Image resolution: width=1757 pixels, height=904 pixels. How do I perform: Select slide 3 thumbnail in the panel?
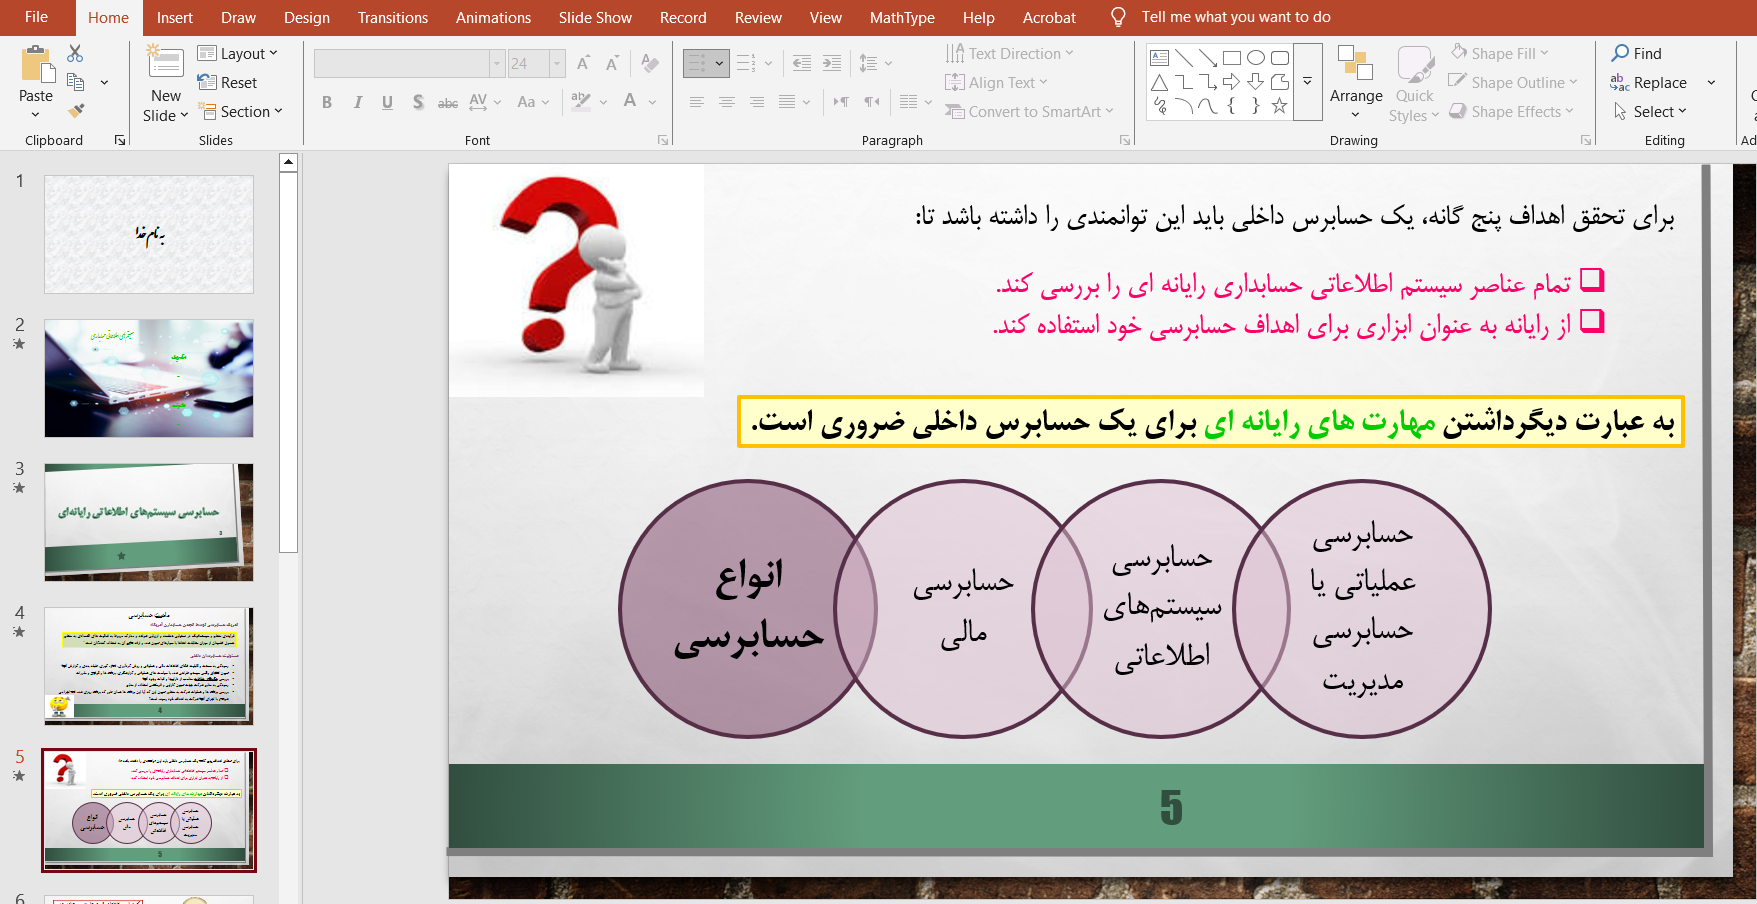coord(149,522)
